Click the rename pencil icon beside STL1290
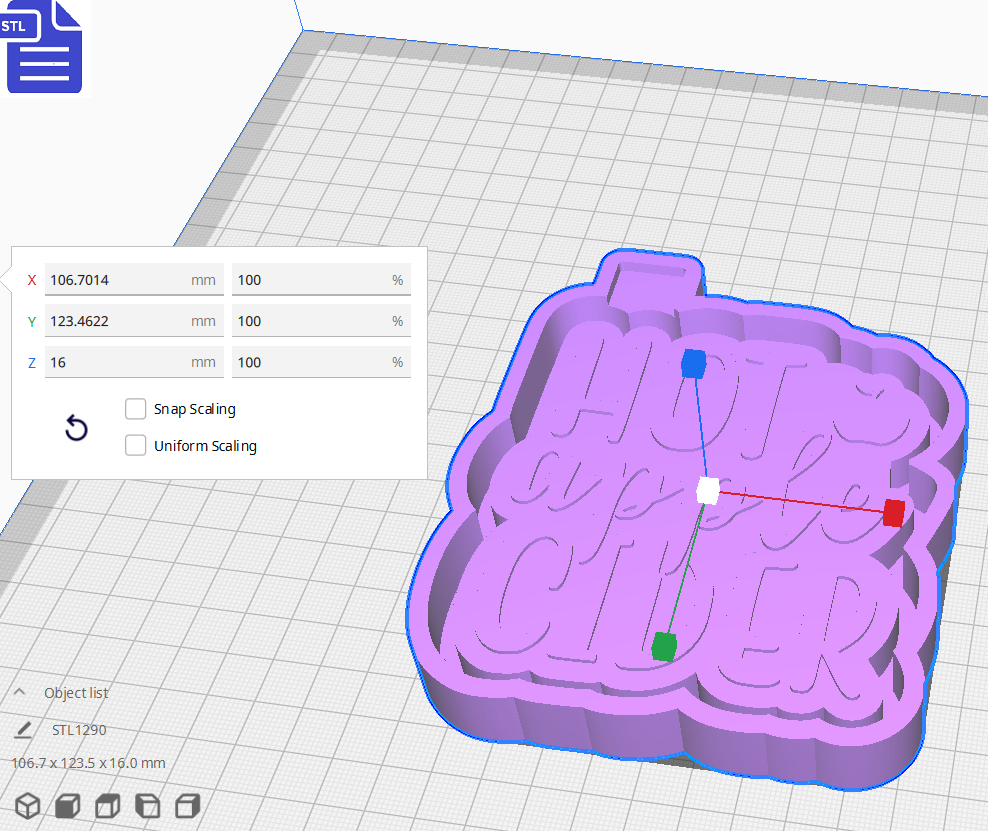The height and width of the screenshot is (831, 988). pos(22,730)
